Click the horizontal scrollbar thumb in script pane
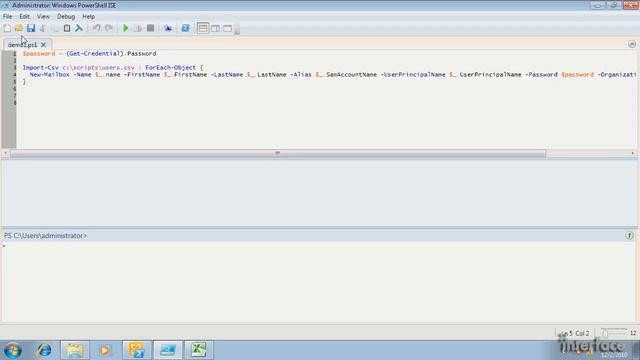The height and width of the screenshot is (360, 640). (278, 153)
